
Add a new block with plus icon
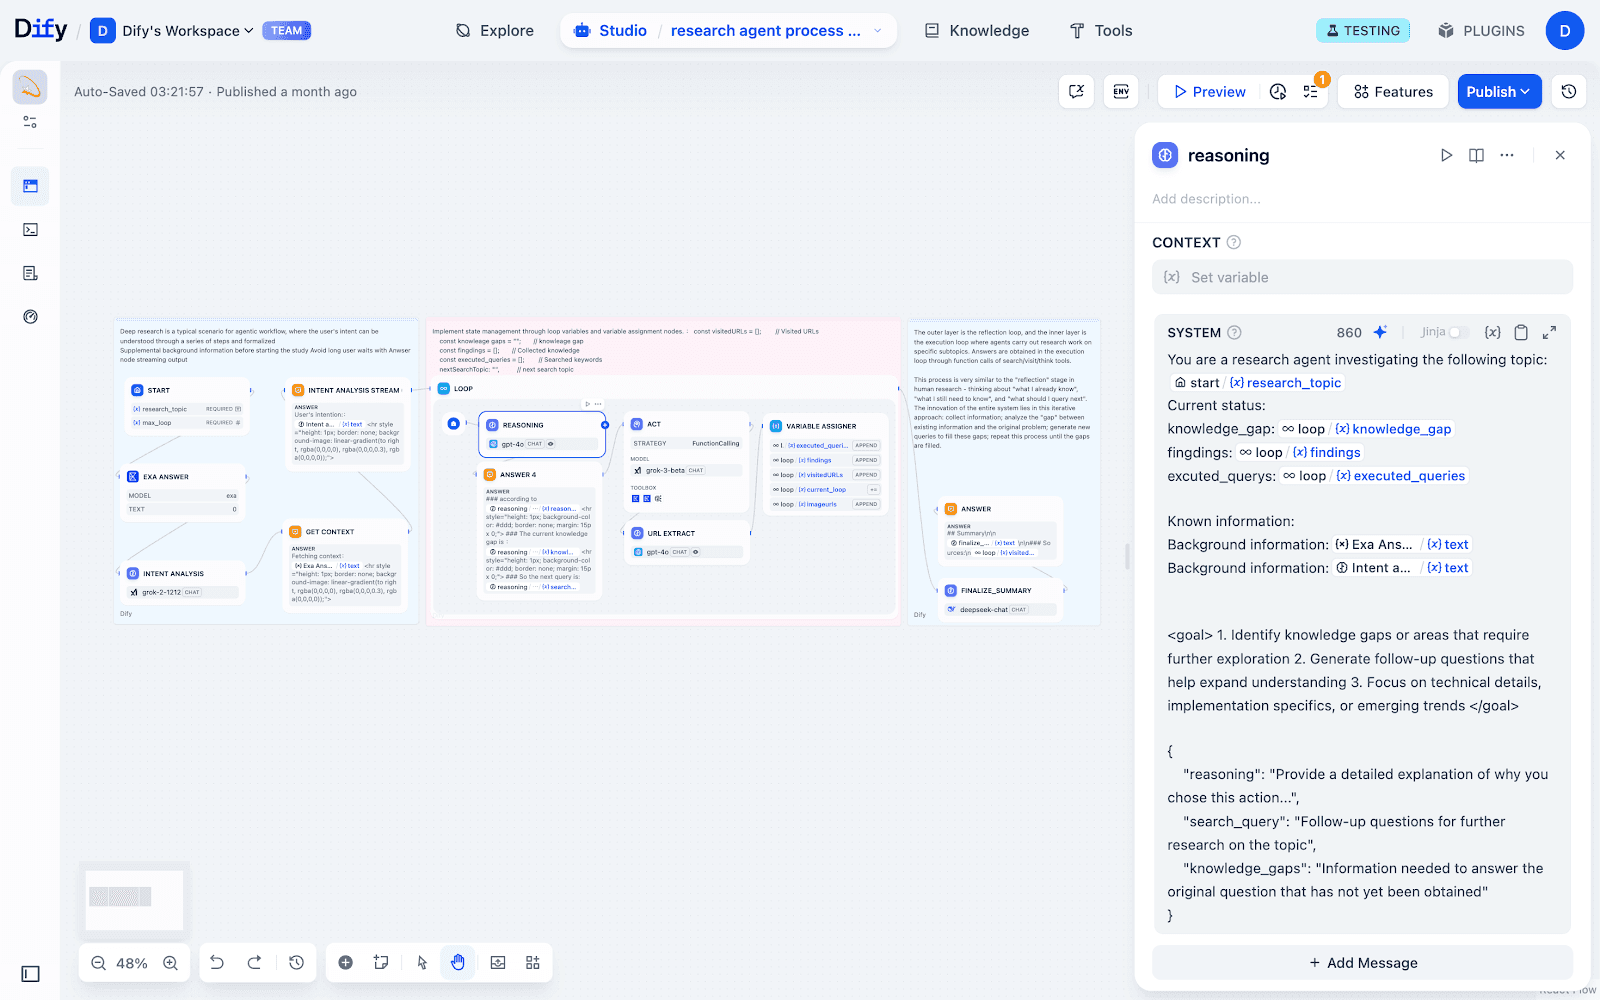pyautogui.click(x=345, y=962)
